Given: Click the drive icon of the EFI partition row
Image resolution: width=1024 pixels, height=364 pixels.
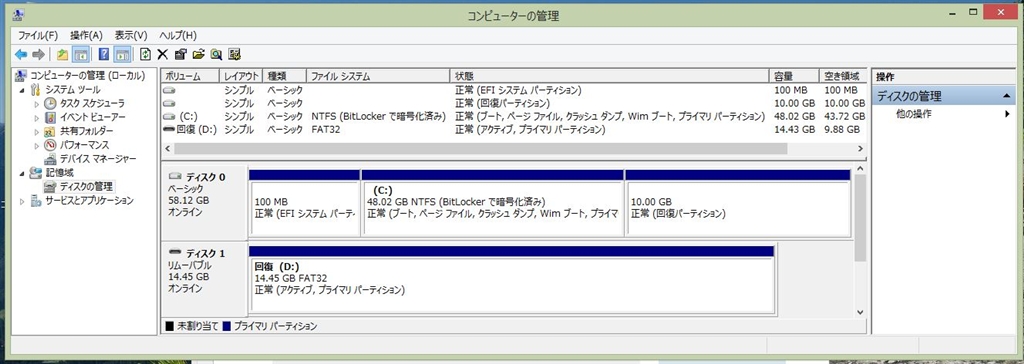Looking at the screenshot, I should 169,90.
